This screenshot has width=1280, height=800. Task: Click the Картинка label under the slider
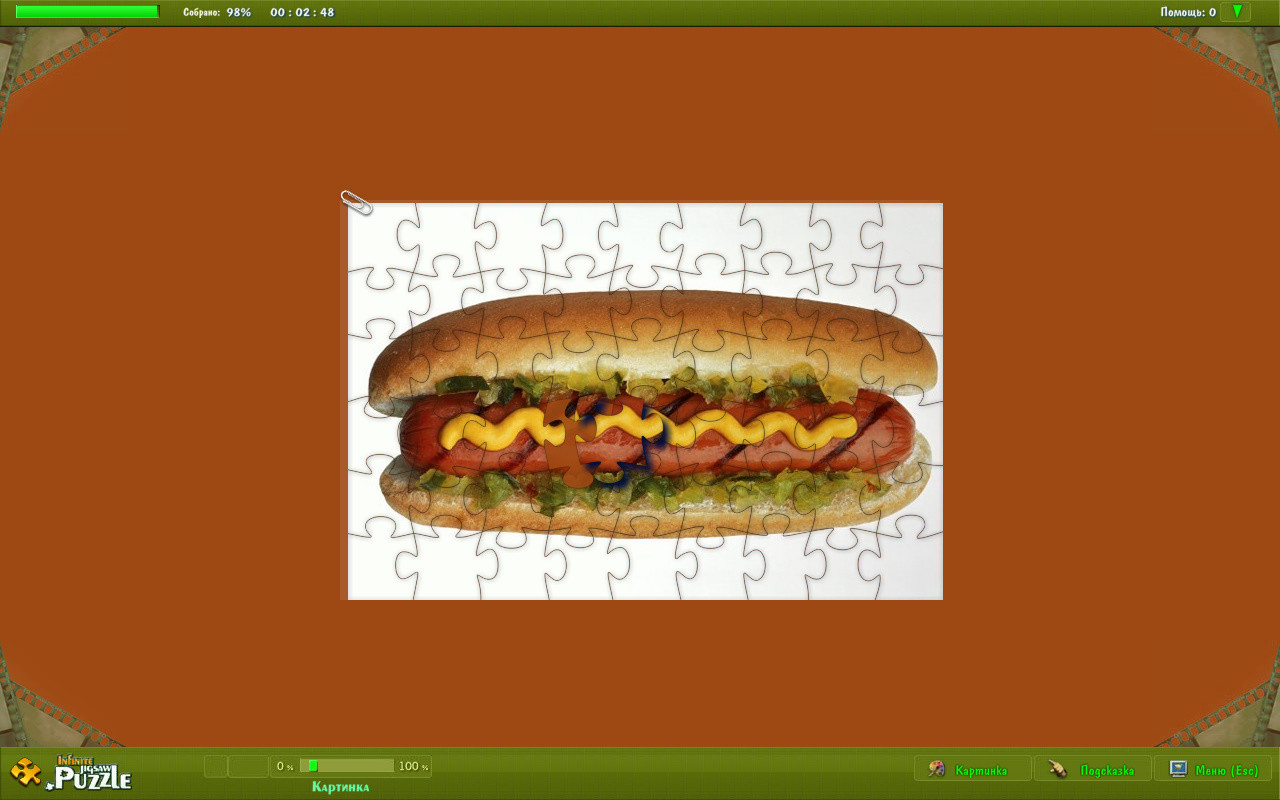click(340, 787)
